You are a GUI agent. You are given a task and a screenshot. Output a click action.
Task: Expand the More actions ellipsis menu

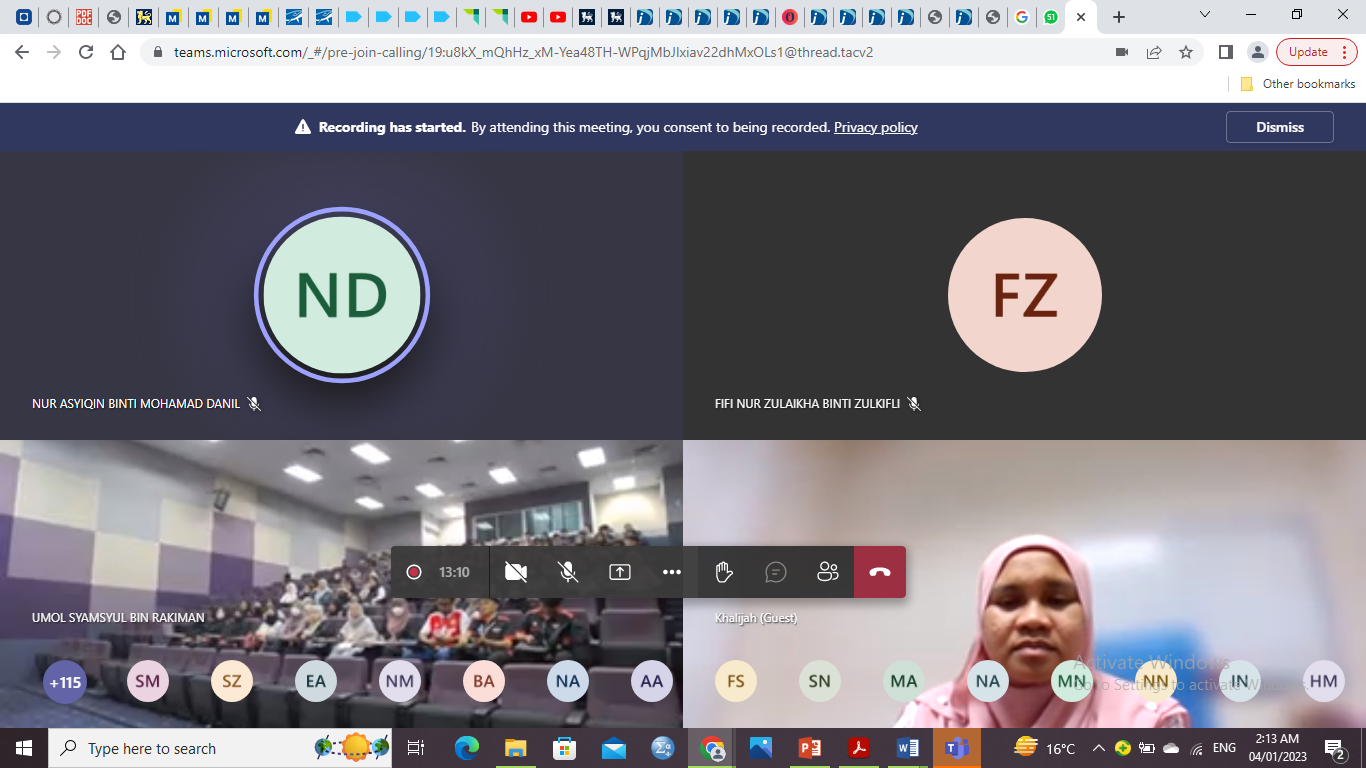pyautogui.click(x=672, y=572)
